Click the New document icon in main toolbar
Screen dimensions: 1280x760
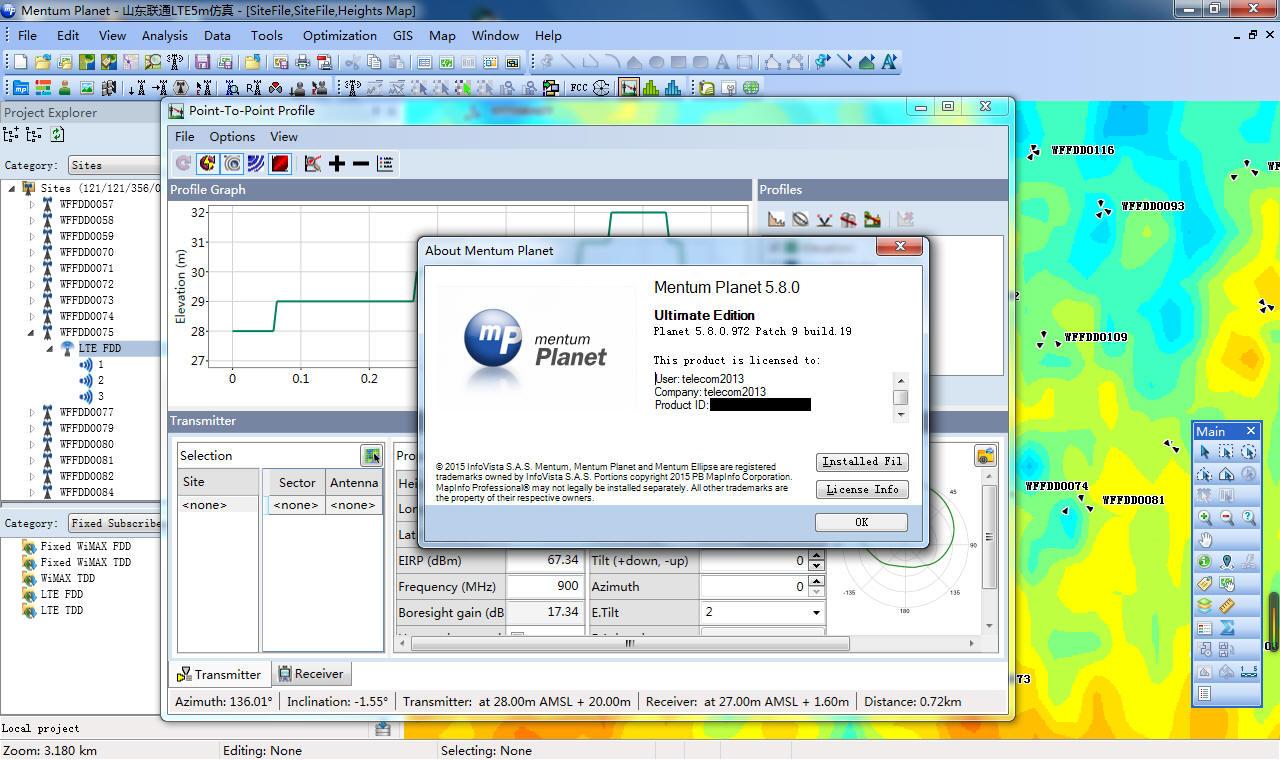[x=20, y=62]
